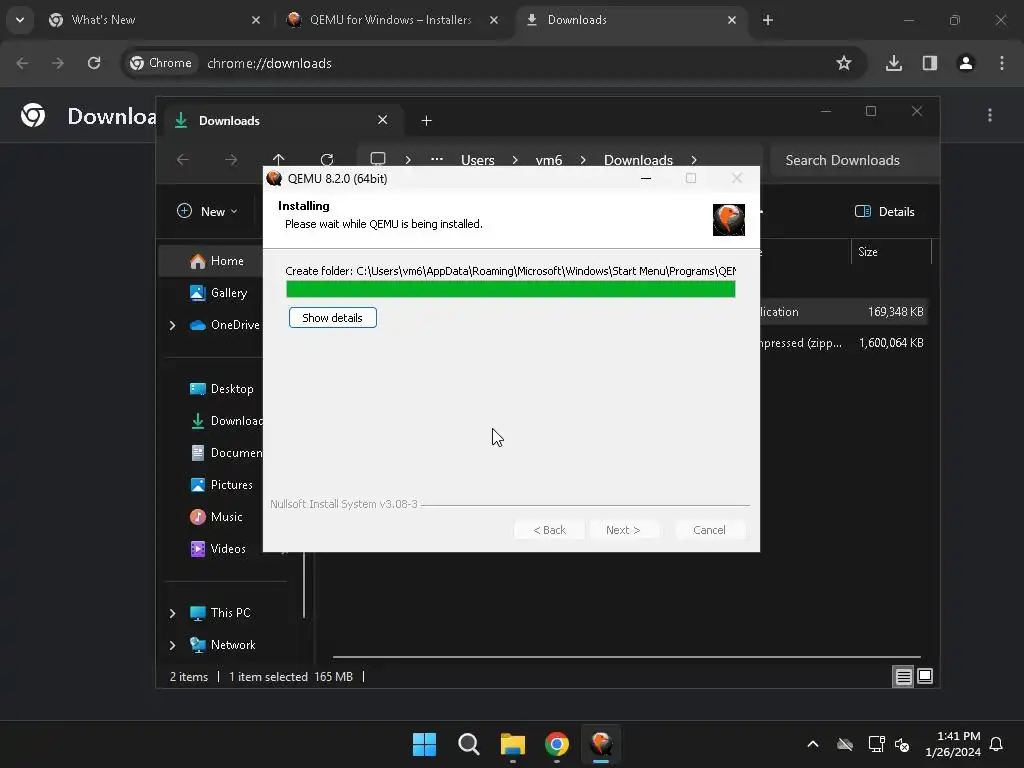Open the Videos quick access folder
1024x768 pixels.
tap(218, 549)
